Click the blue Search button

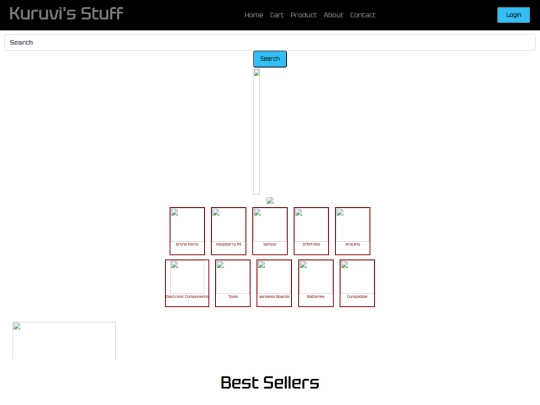(270, 59)
